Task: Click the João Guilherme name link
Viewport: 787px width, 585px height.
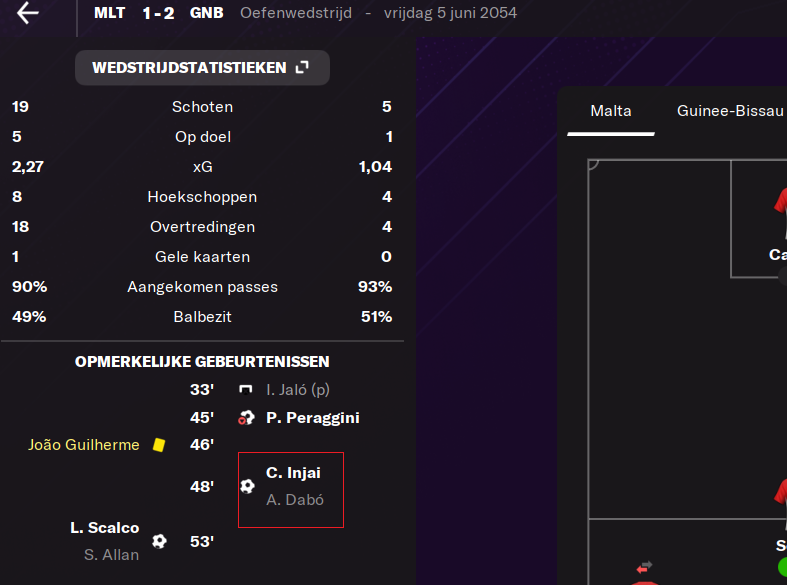Action: (x=84, y=445)
